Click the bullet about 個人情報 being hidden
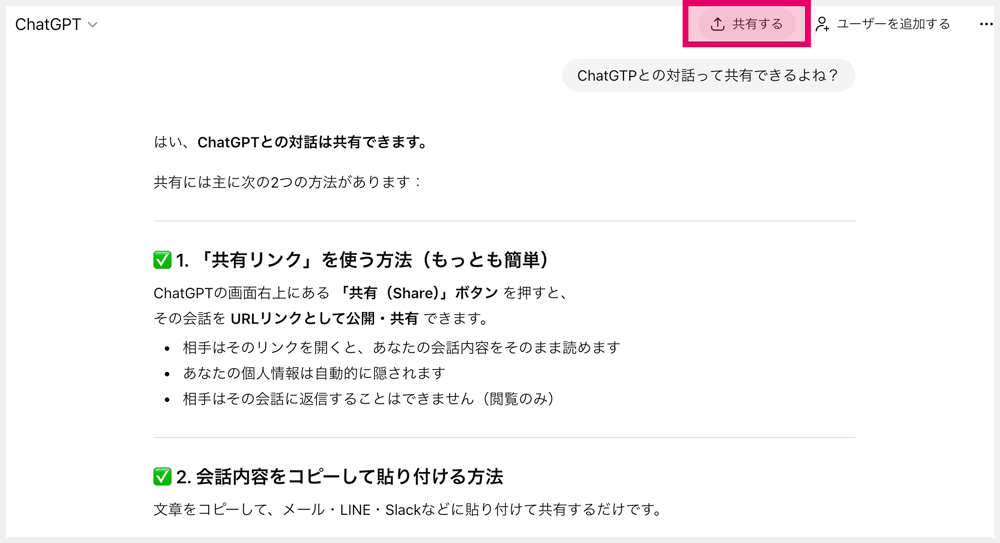 pos(313,373)
